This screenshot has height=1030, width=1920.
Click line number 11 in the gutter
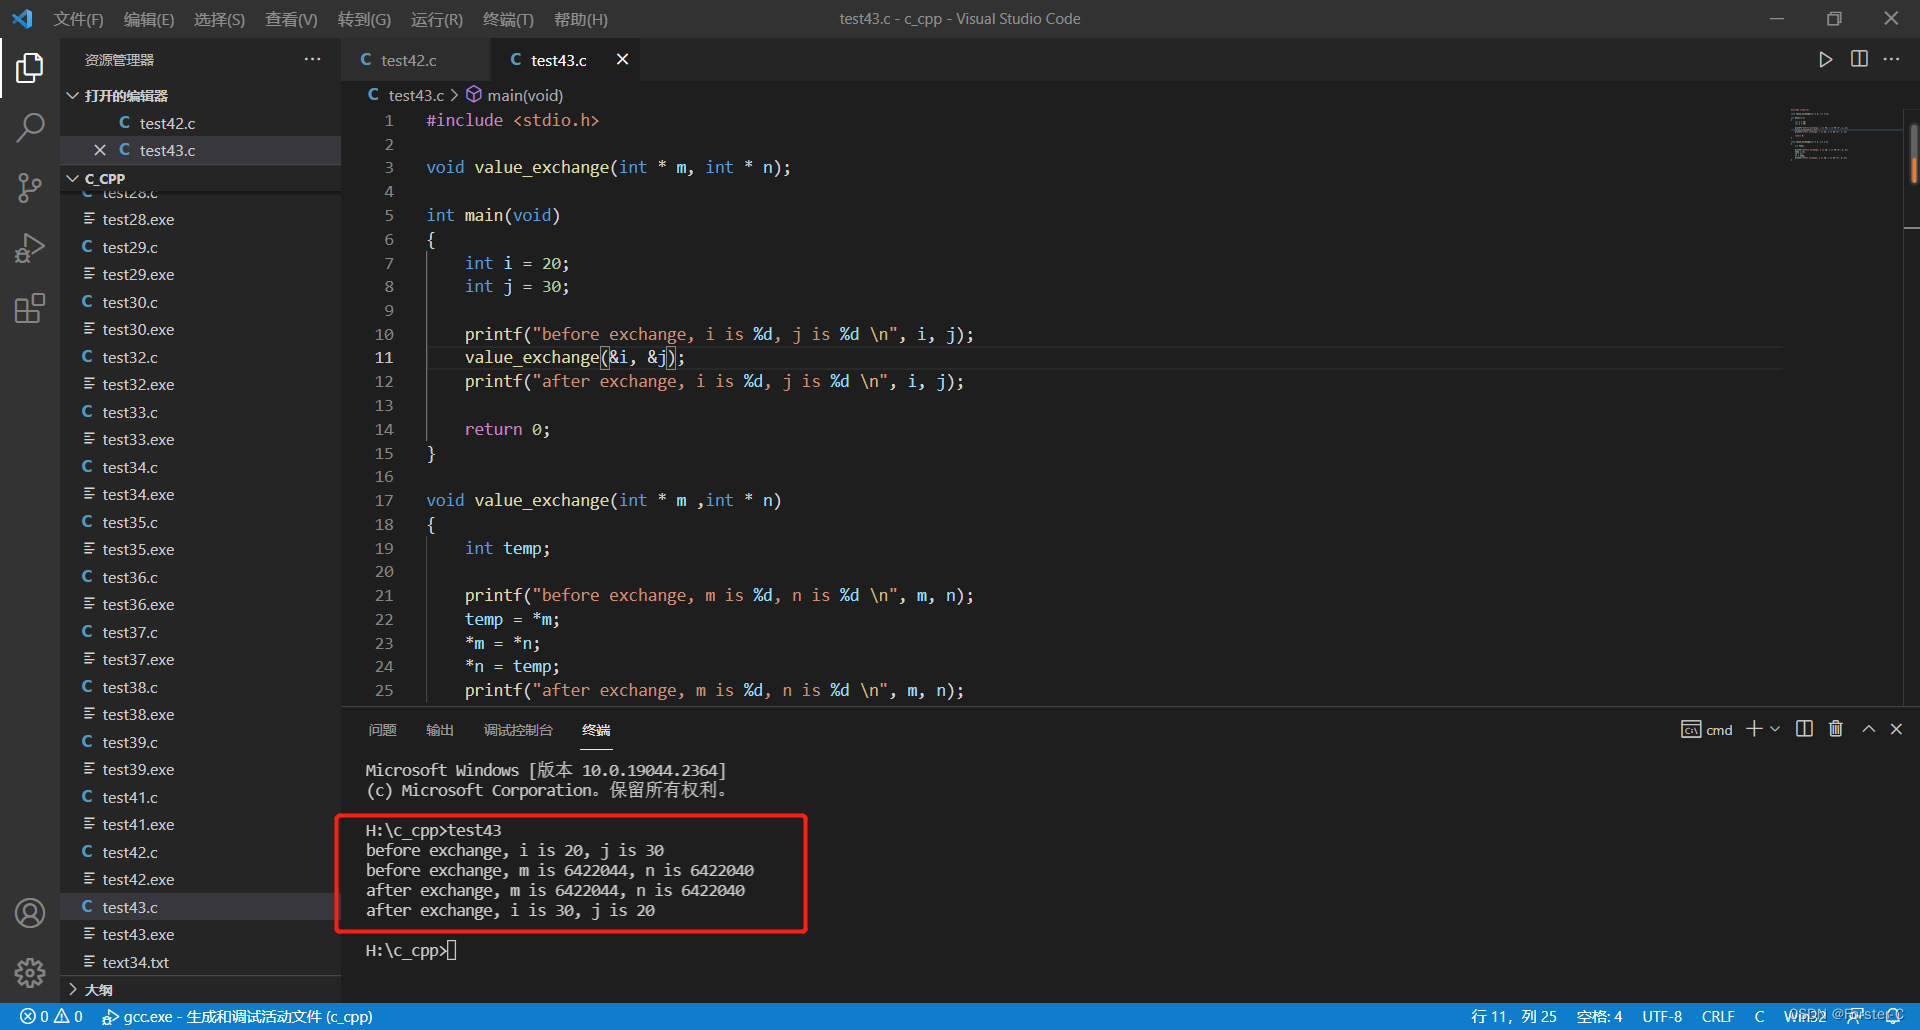click(384, 357)
